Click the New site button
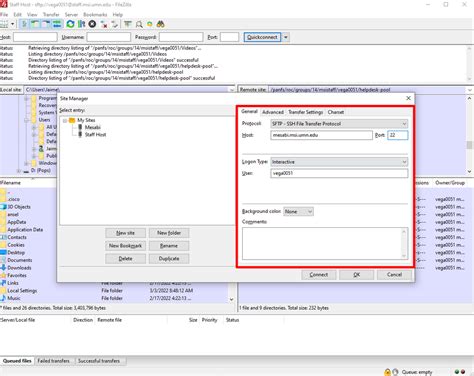 (x=125, y=233)
